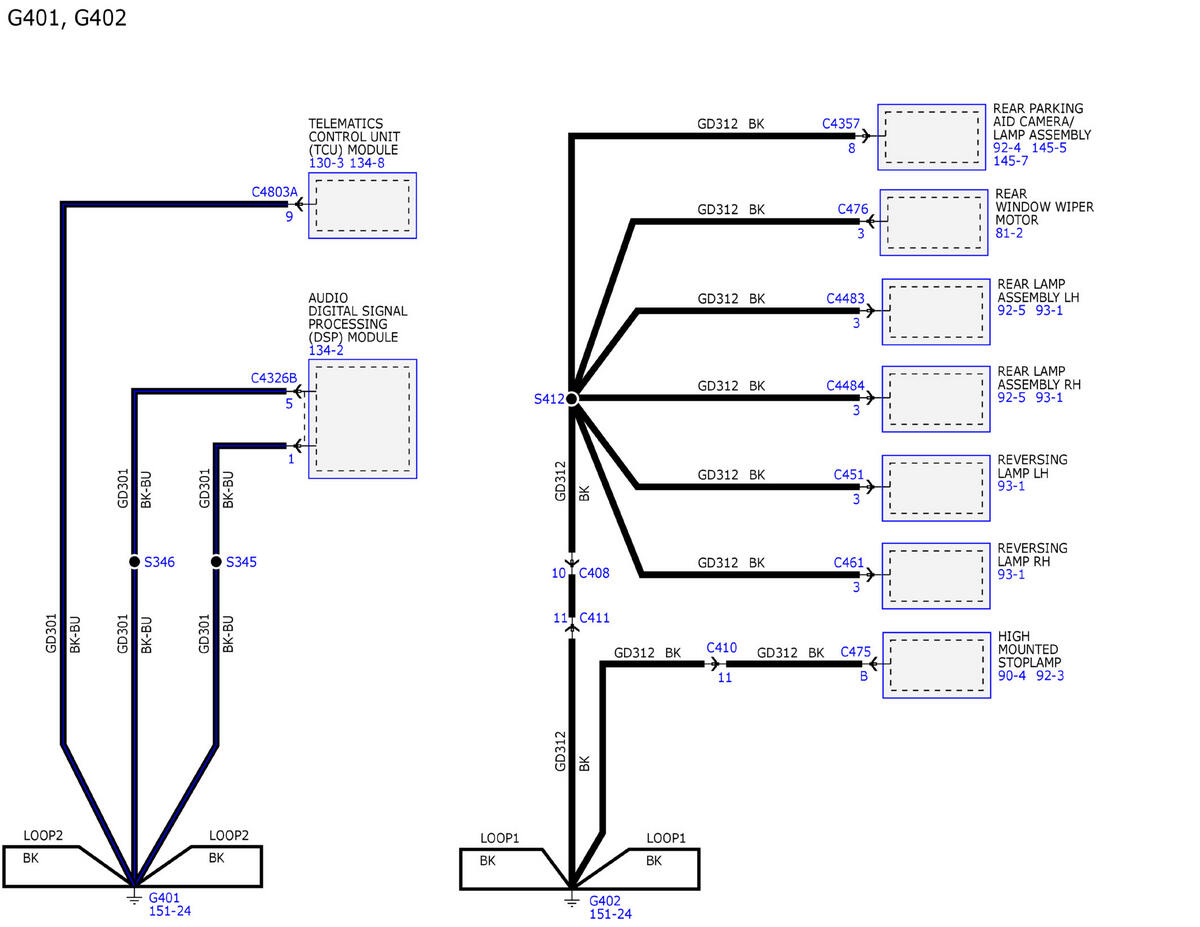Open the C4326B connector link
This screenshot has height=927, width=1200.
pos(274,379)
